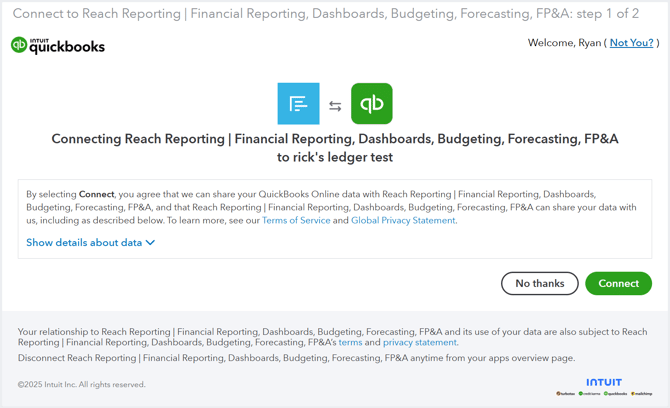The height and width of the screenshot is (408, 670).
Task: Open the Terms of Service link
Action: (296, 221)
